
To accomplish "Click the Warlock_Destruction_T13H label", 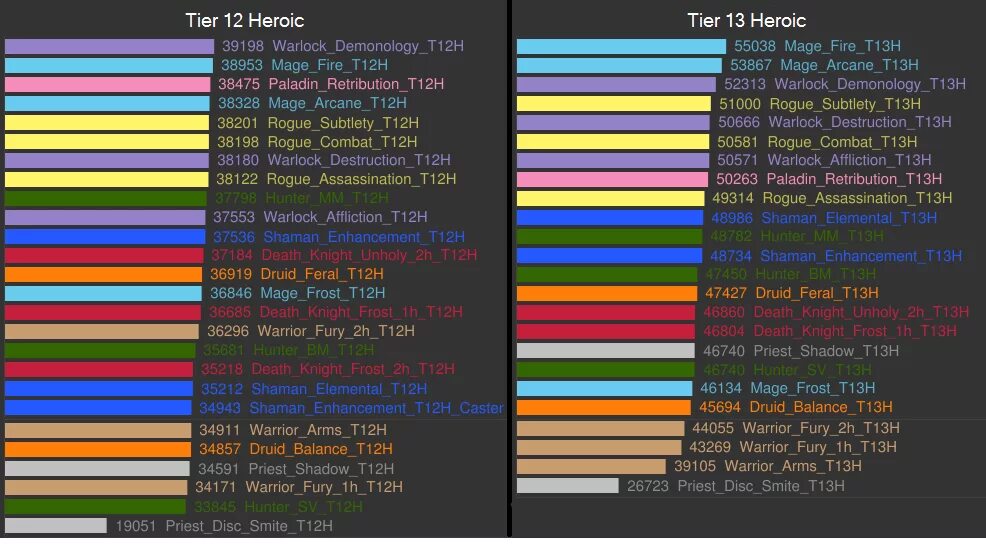I will [x=860, y=121].
